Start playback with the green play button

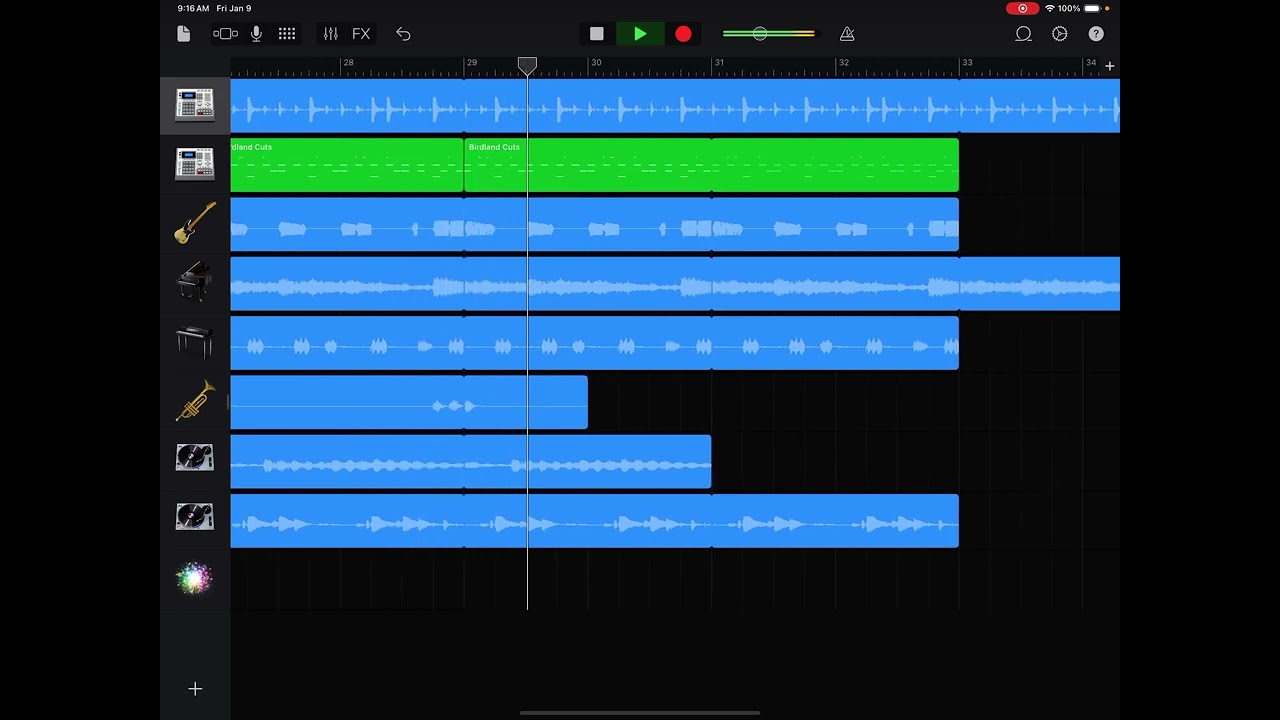click(x=640, y=34)
